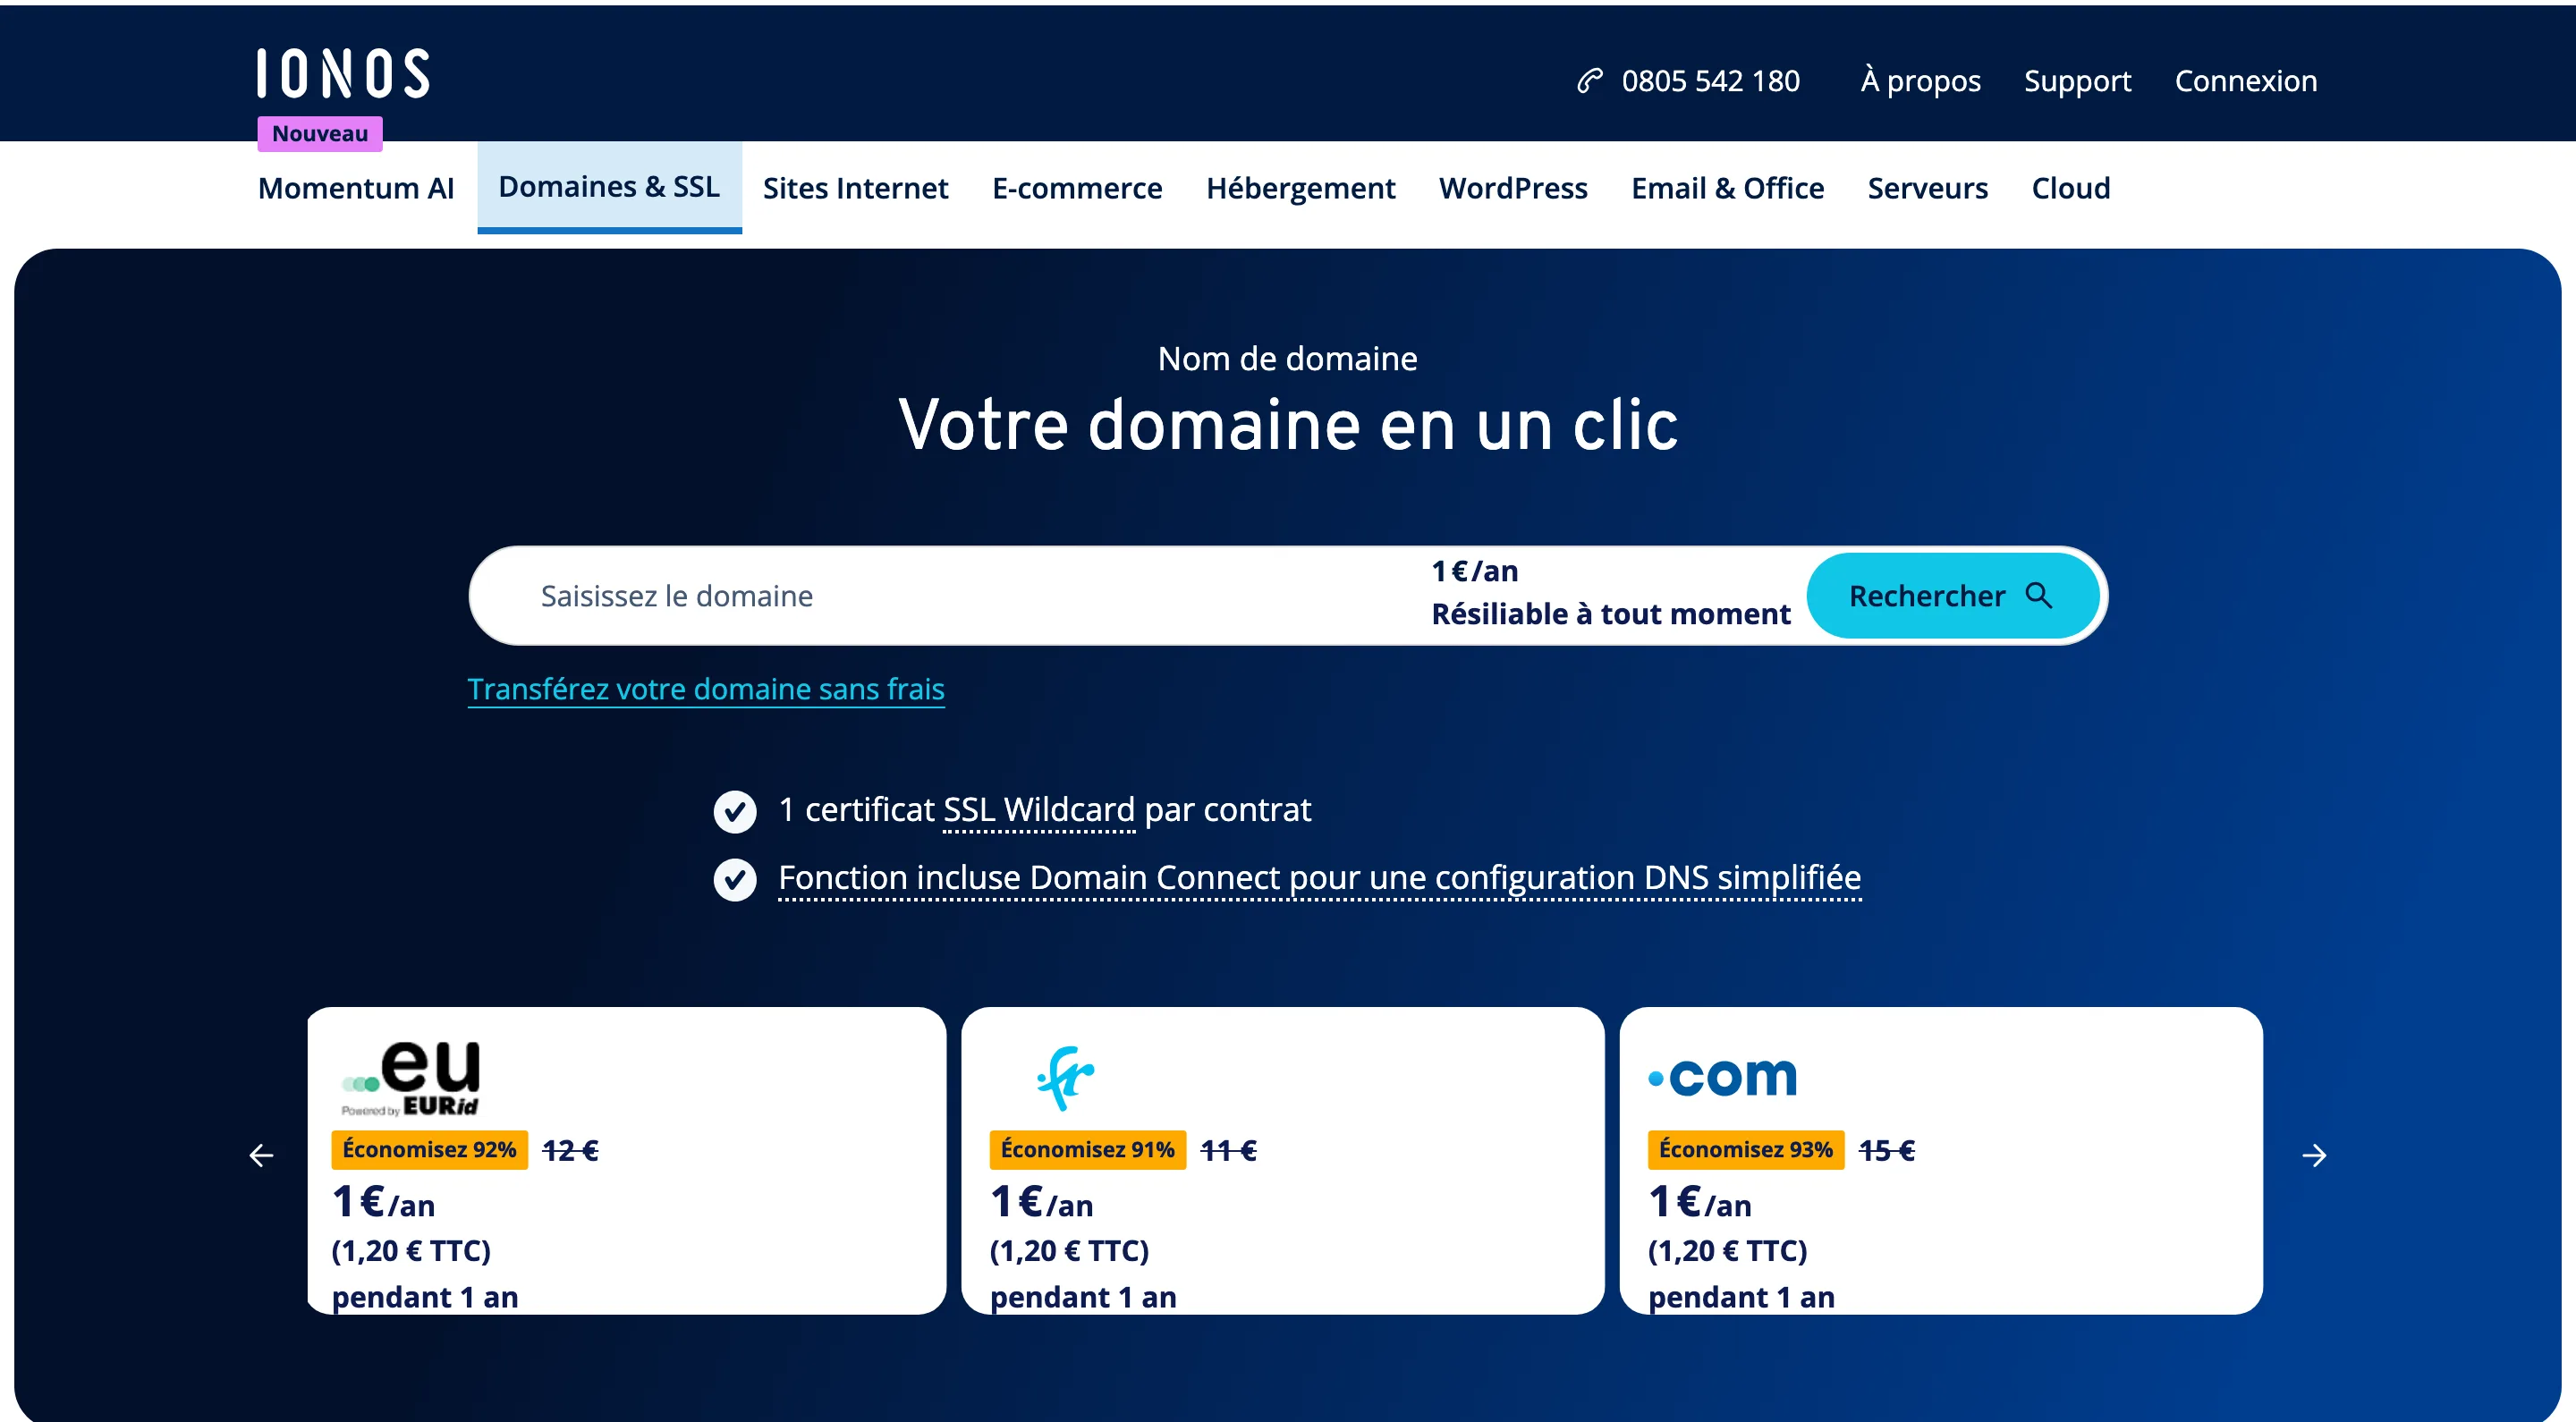Open the E-commerce menu
This screenshot has height=1422, width=2576.
point(1077,188)
